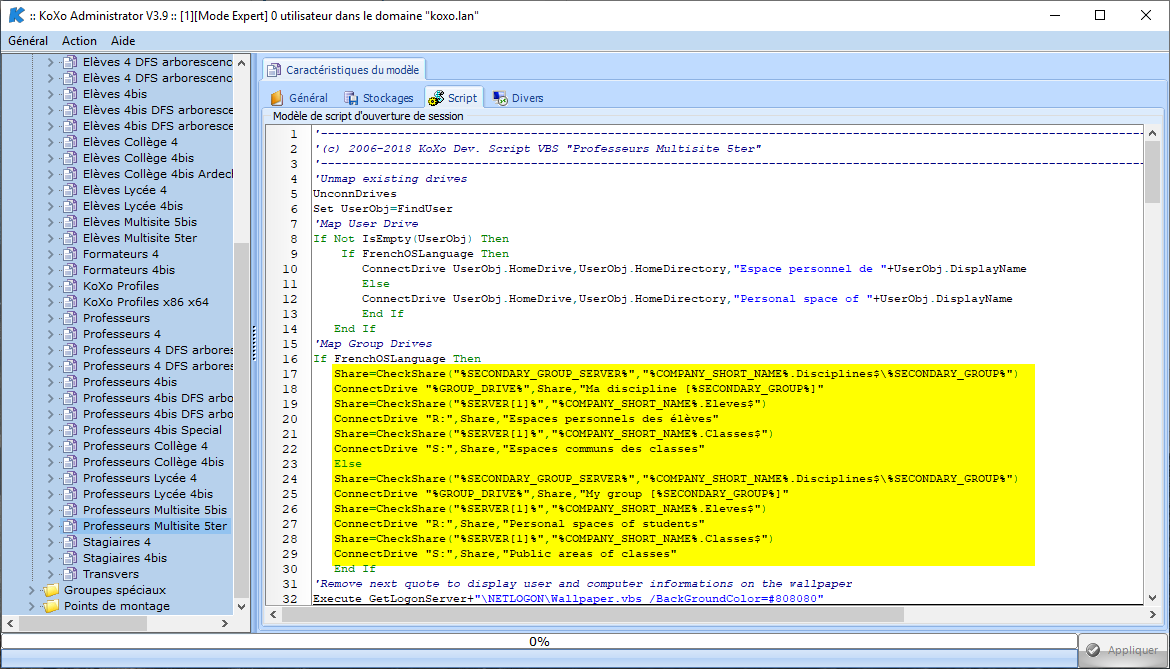Expand the Professeurs Lycée 4bis node
The width and height of the screenshot is (1170, 669).
click(51, 494)
